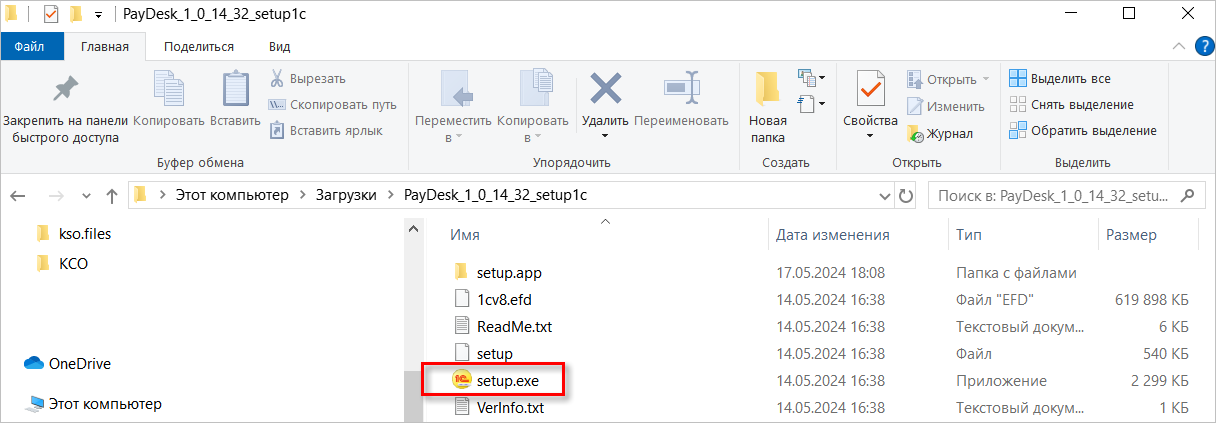Switch to the Вид ribbon tab
Screen dimensions: 1216x423
point(280,46)
